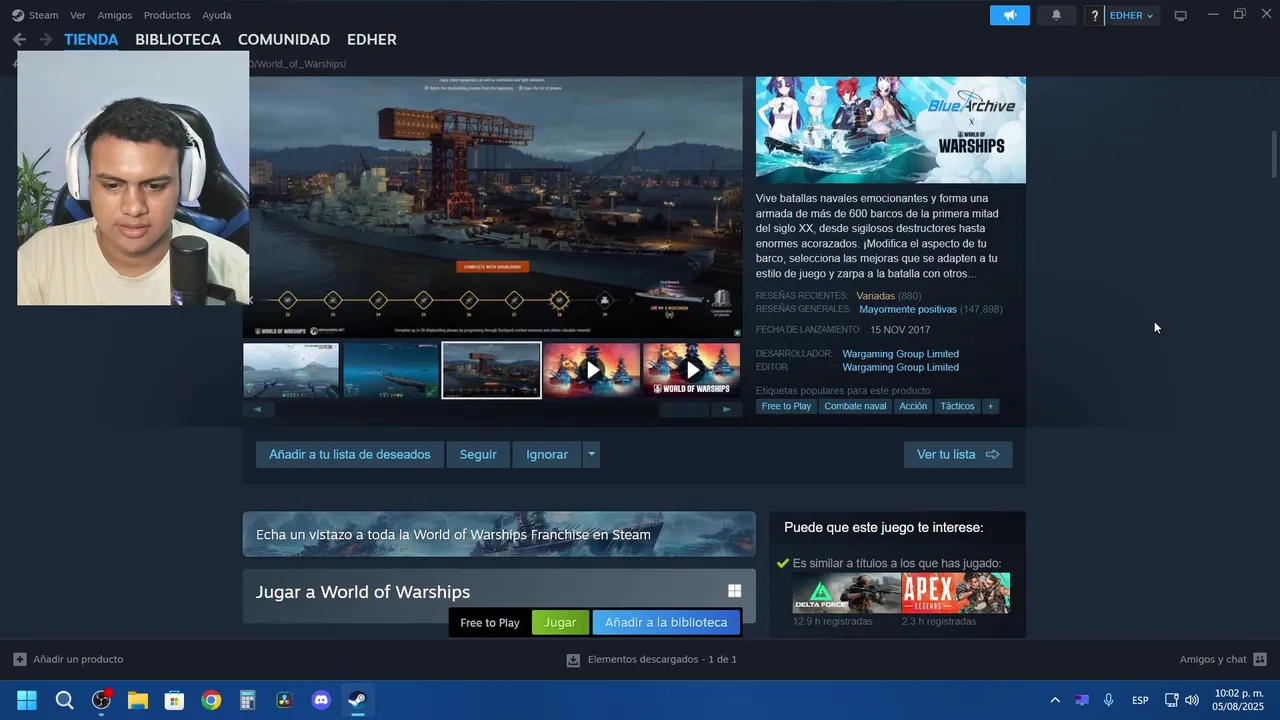Open the Ayuda menu
1280x720 pixels.
(217, 15)
